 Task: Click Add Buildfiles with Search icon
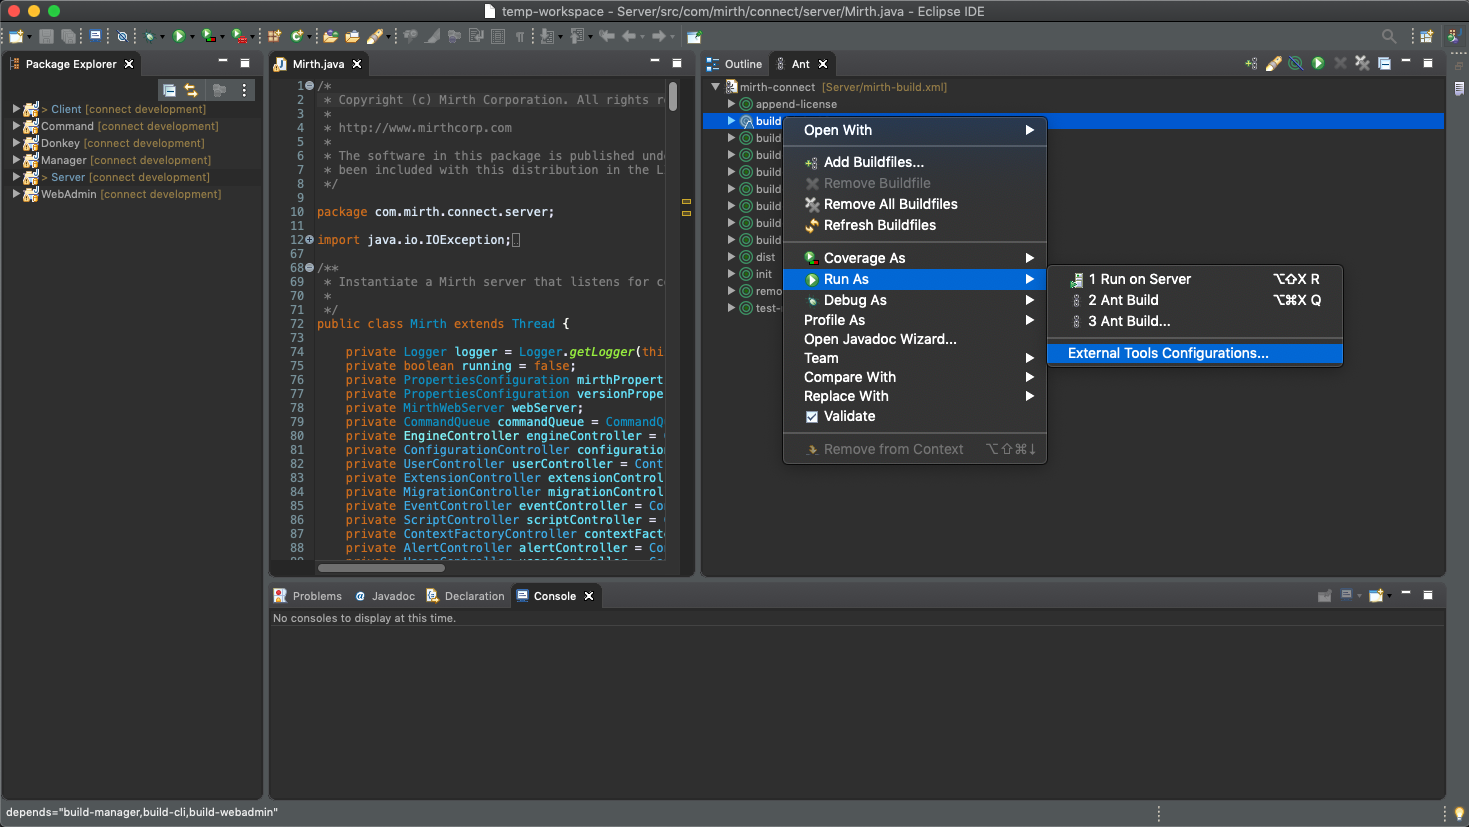pyautogui.click(x=1273, y=63)
